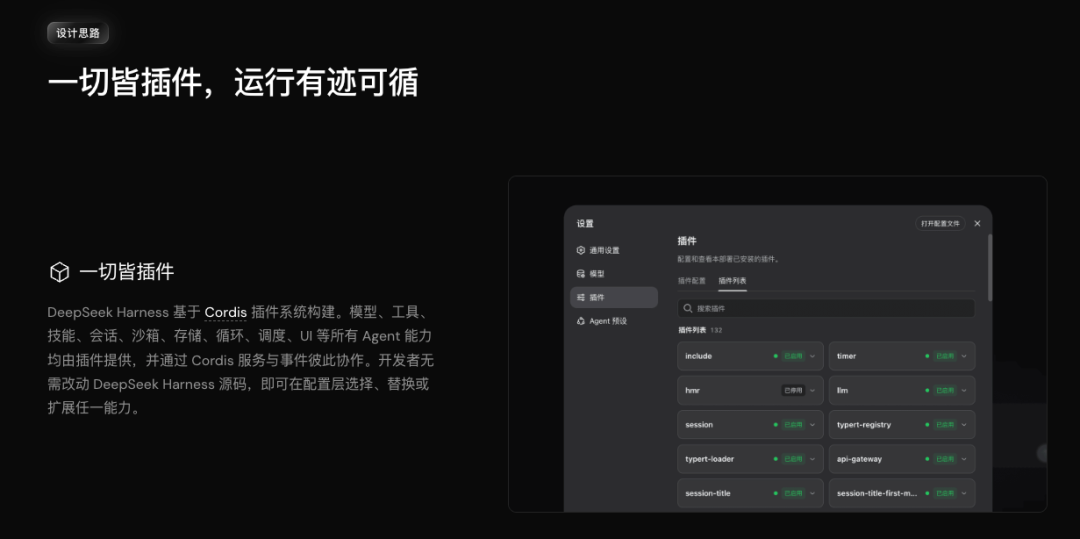Screen dimensions: 1080x539
Task: Click the include plugin name
Action: coord(698,356)
